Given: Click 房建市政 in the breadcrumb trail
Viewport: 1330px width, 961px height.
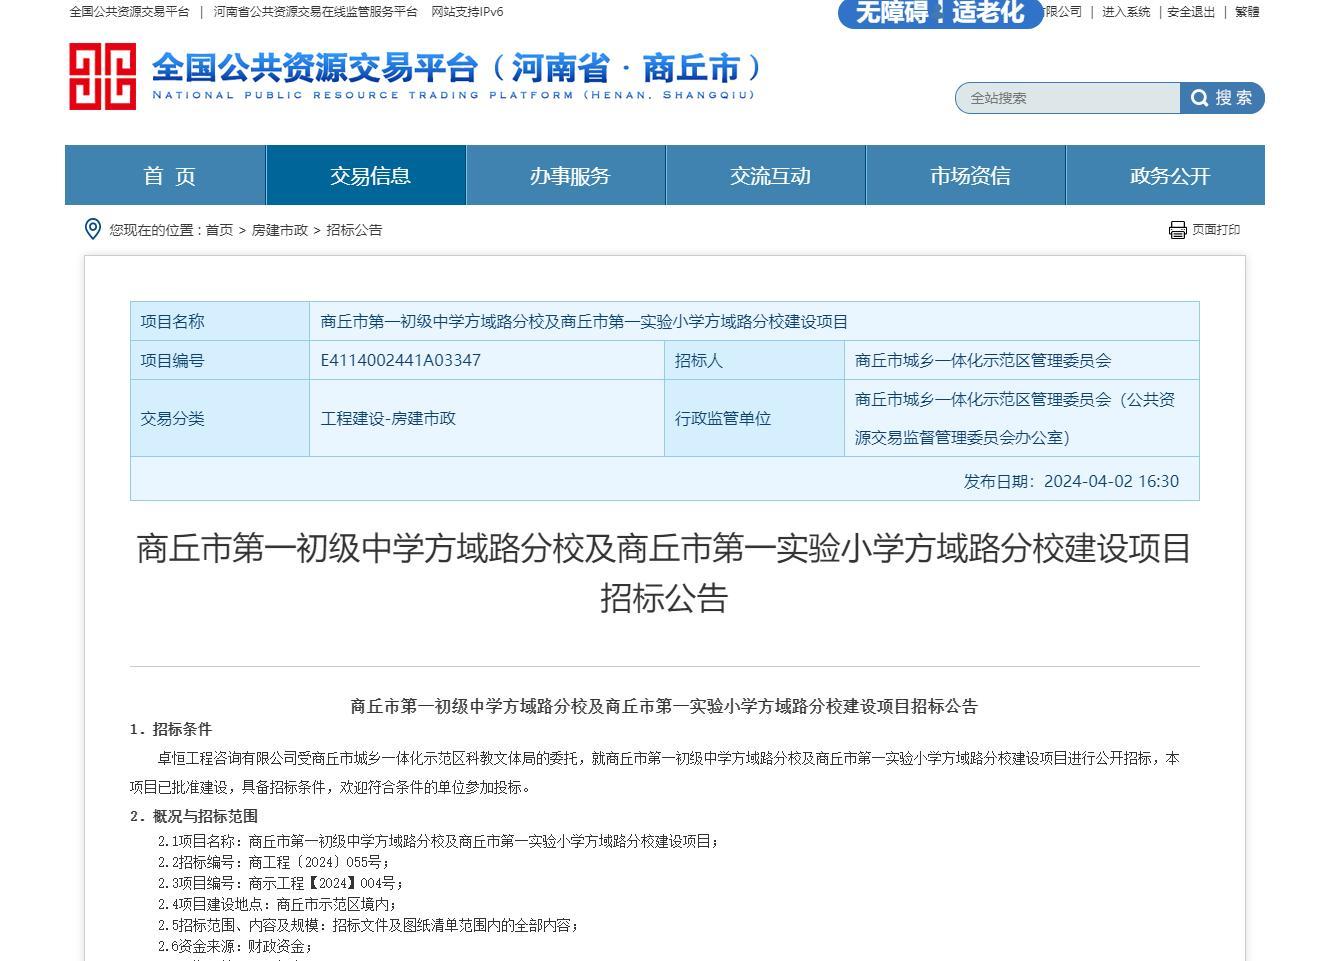Looking at the screenshot, I should pos(280,230).
